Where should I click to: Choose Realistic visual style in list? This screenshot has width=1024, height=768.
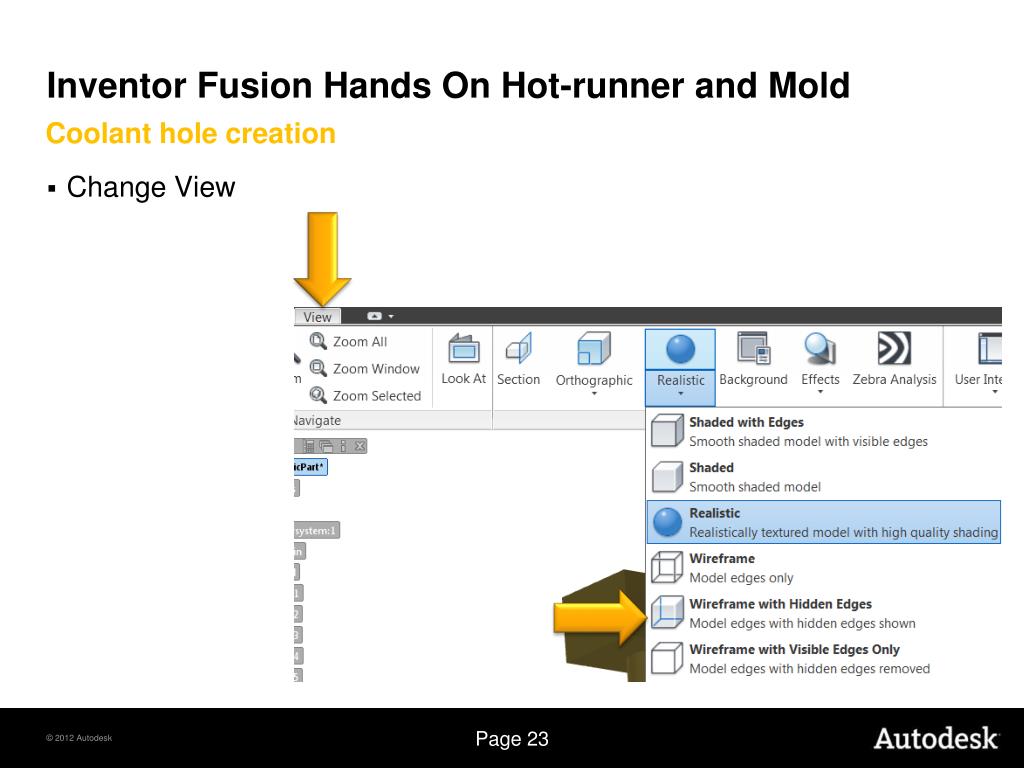coord(824,522)
